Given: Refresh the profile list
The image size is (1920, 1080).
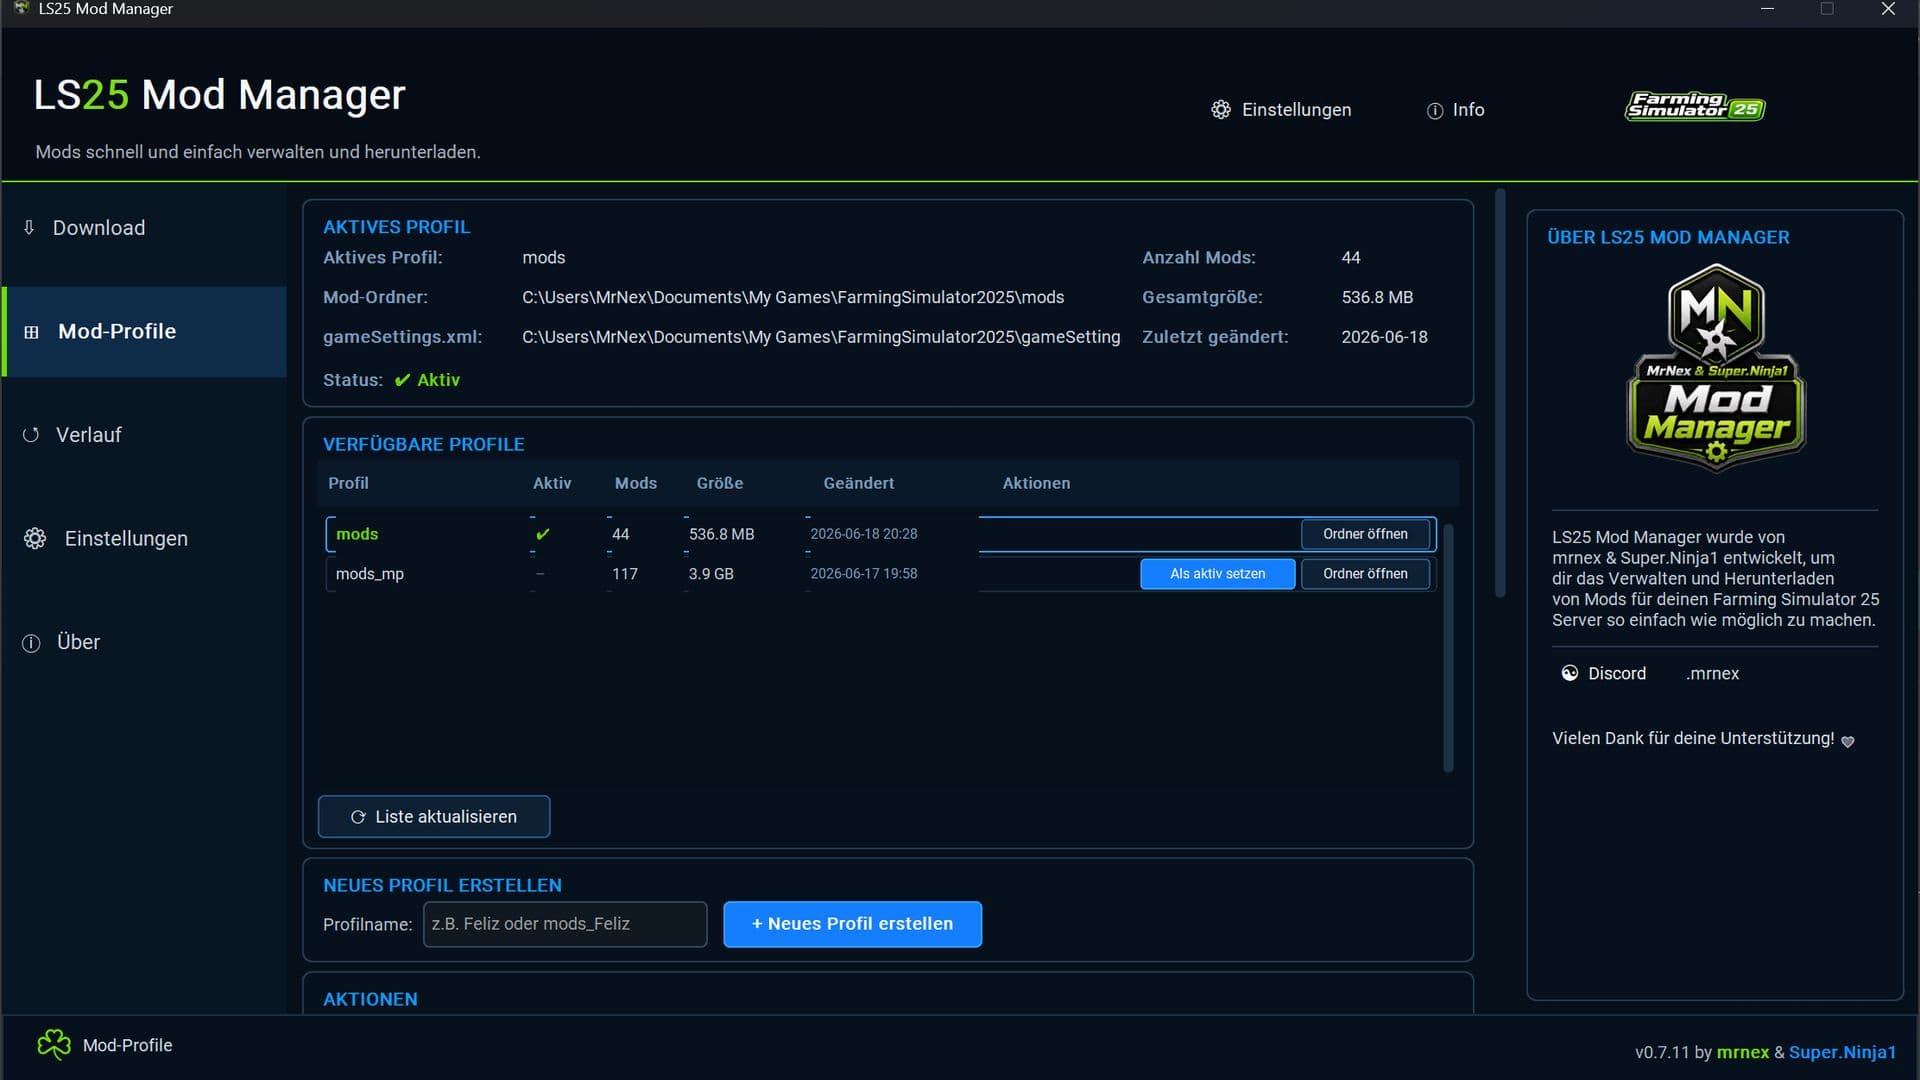Looking at the screenshot, I should (434, 817).
